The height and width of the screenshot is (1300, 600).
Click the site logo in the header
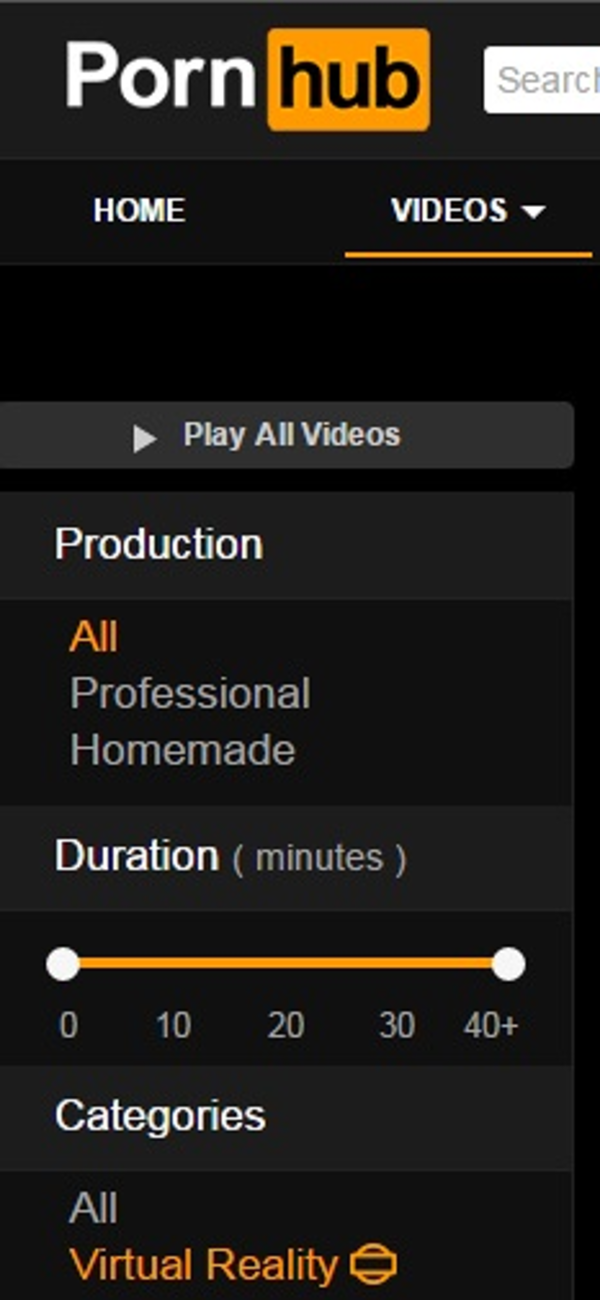pos(247,78)
